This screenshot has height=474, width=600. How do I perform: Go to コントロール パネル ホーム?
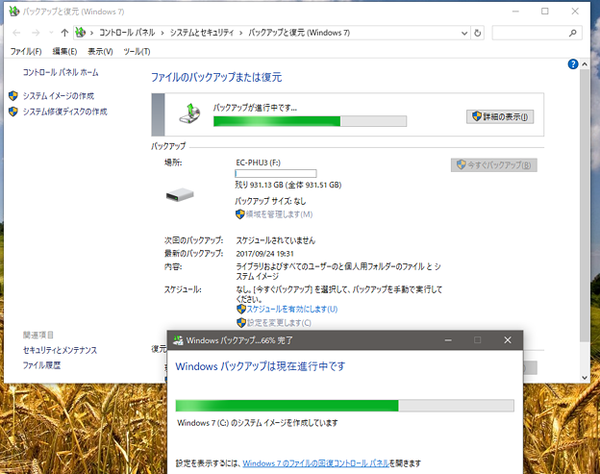[x=60, y=72]
